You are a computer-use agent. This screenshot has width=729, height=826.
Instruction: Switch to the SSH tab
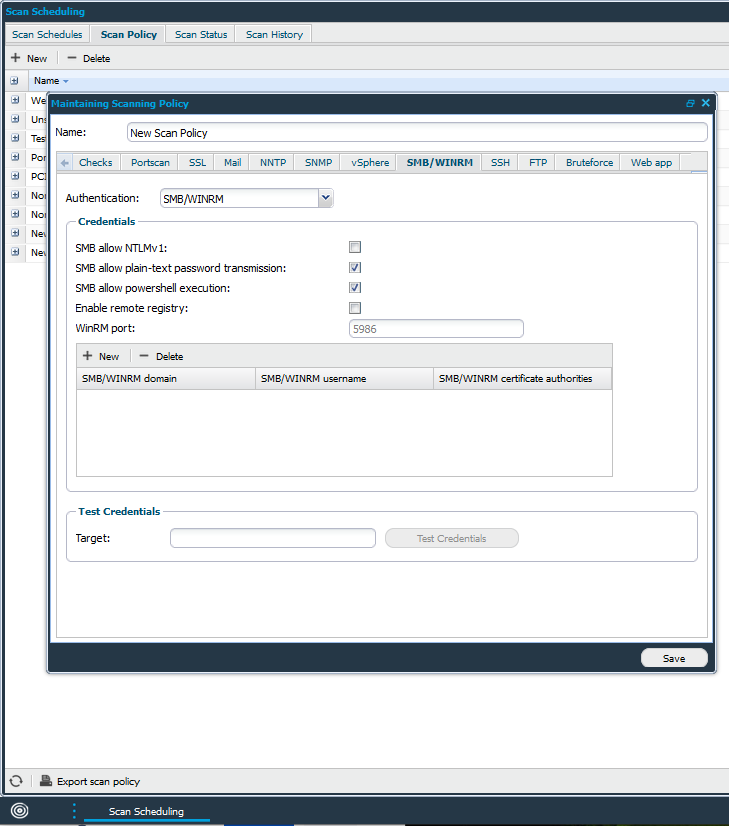coord(500,162)
